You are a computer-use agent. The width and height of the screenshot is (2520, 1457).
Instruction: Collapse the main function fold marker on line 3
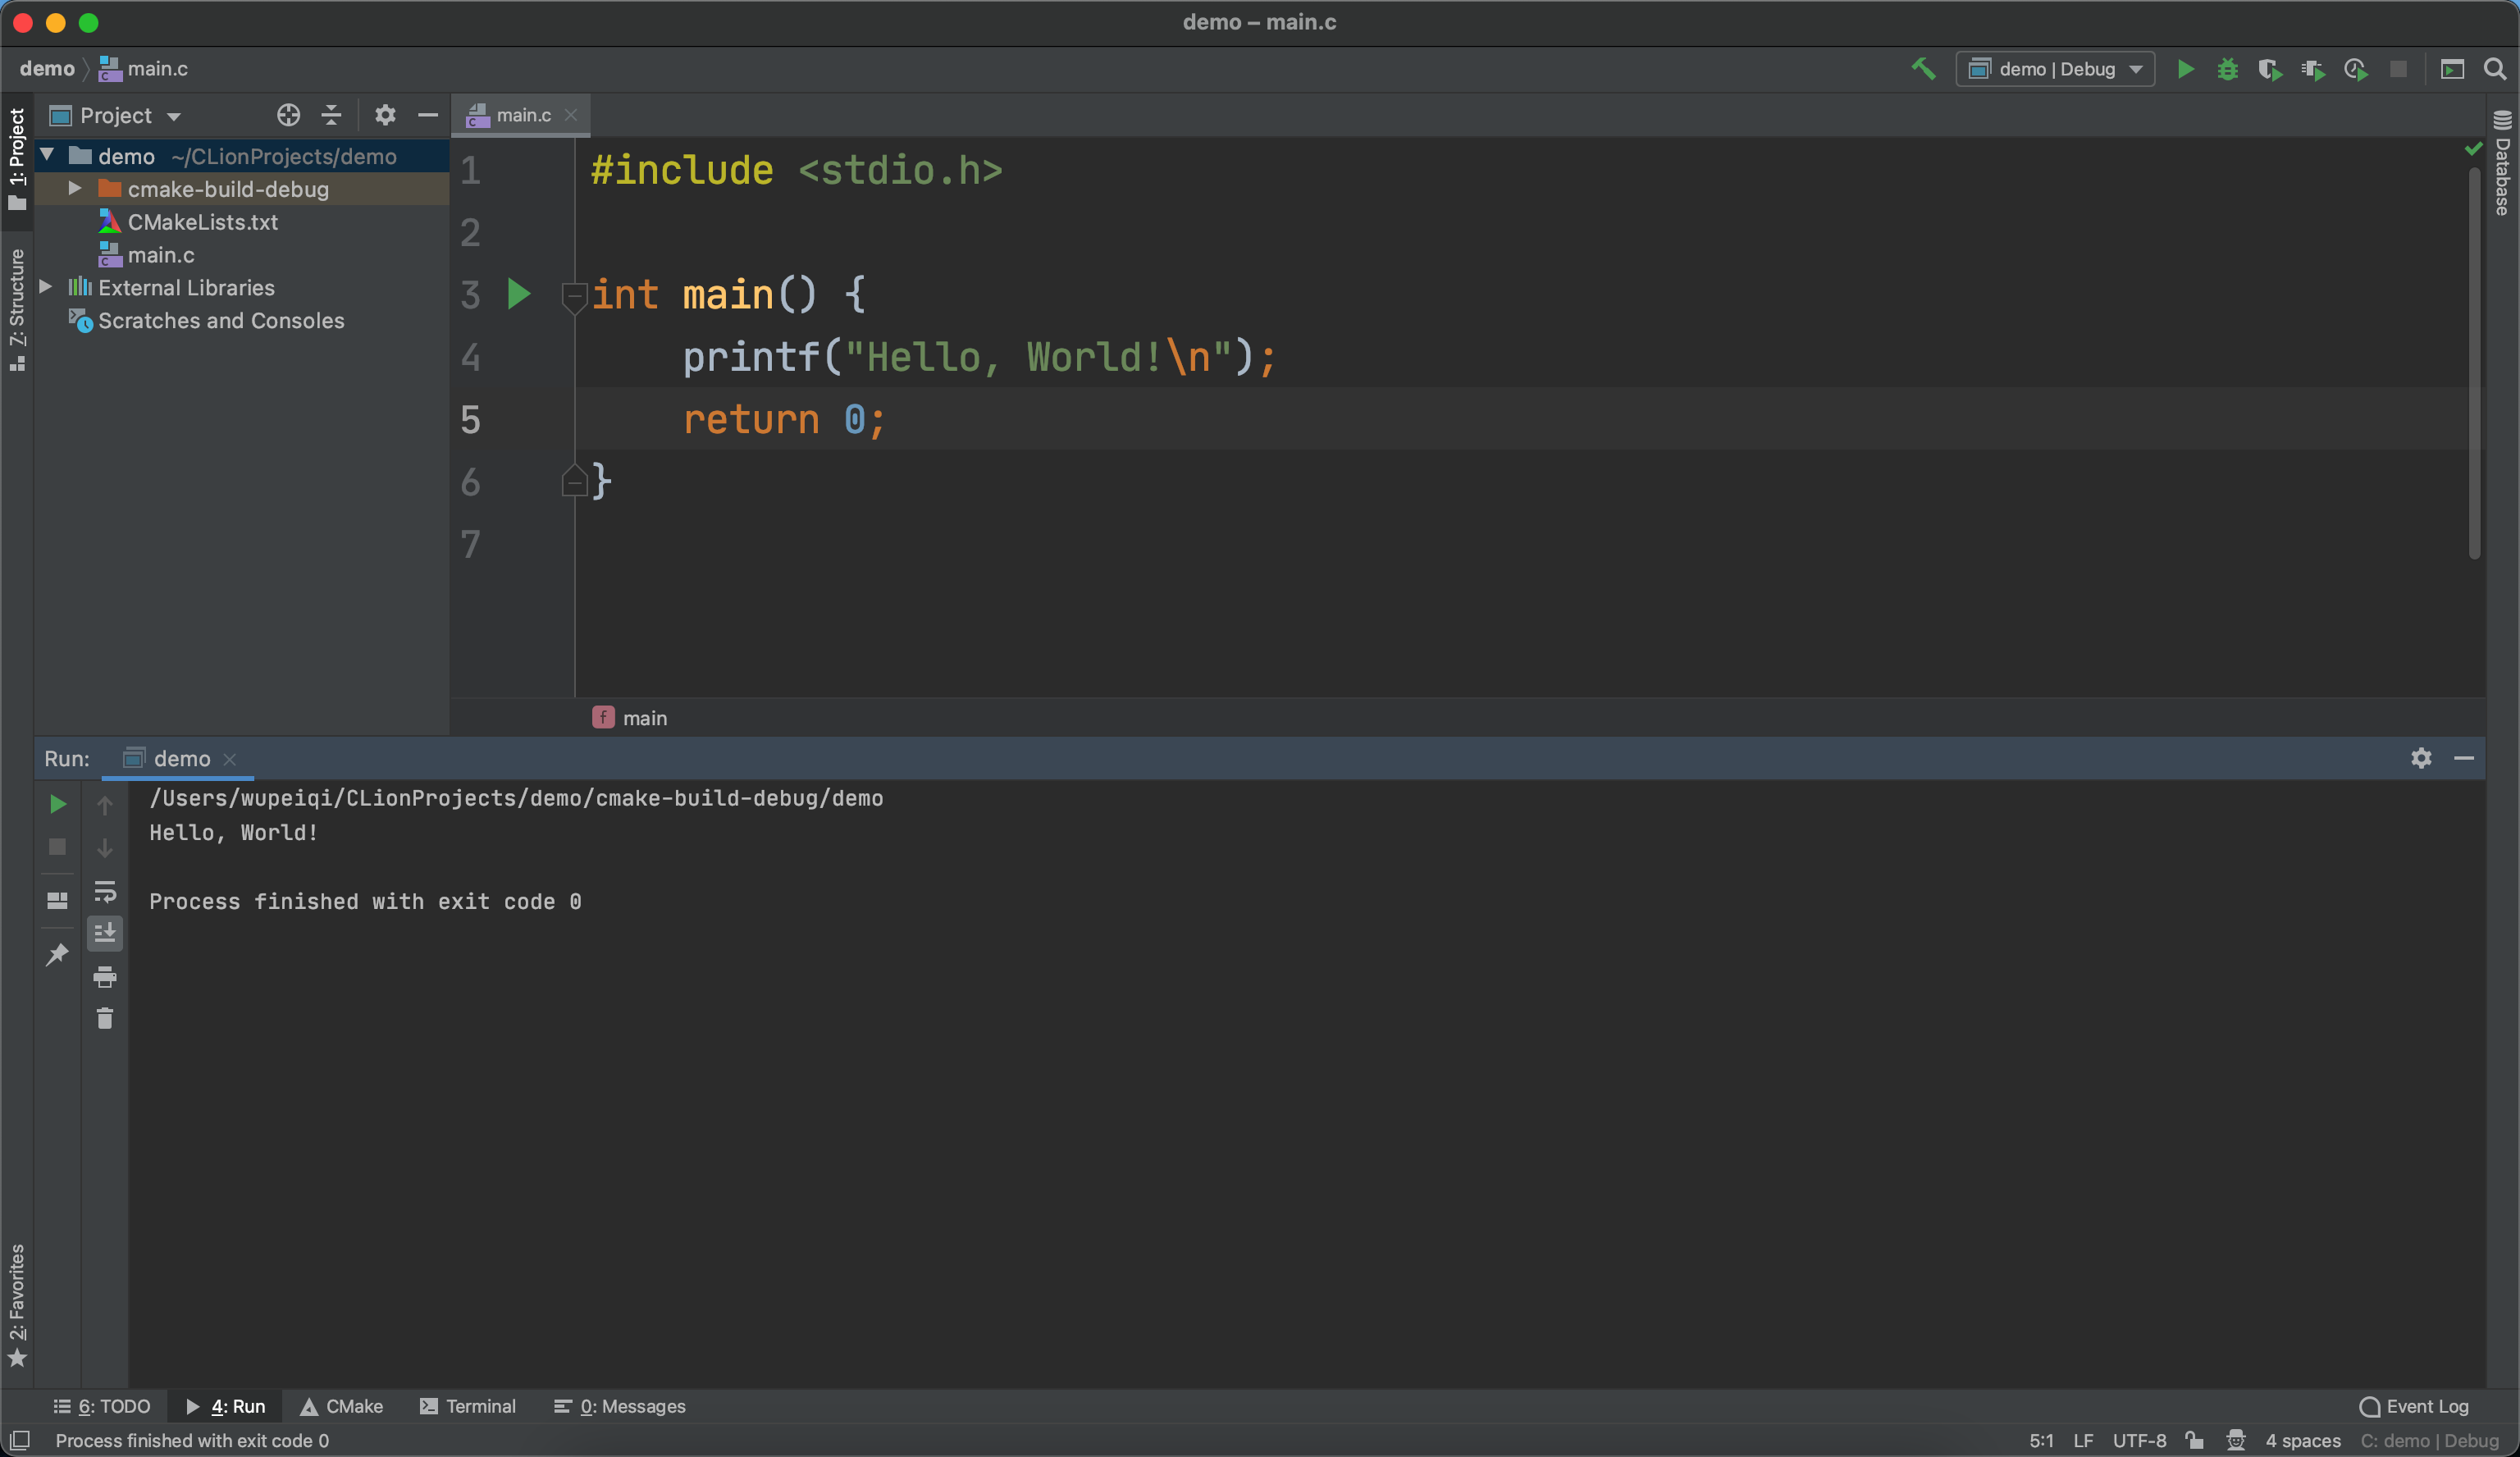click(574, 296)
